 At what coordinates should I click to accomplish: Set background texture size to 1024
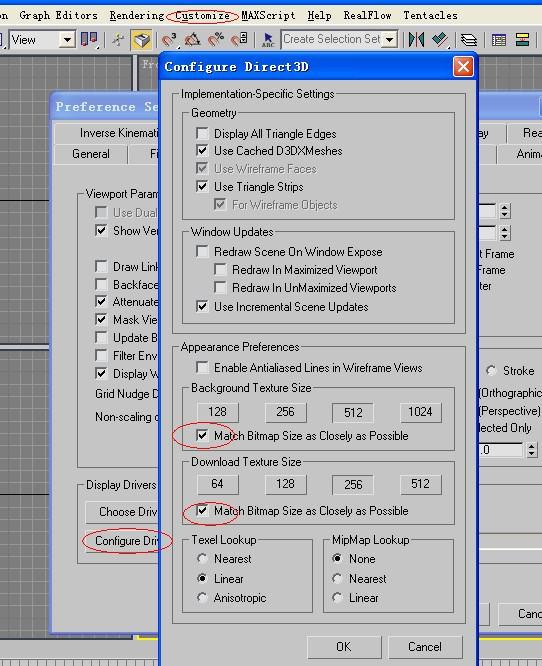pos(421,412)
